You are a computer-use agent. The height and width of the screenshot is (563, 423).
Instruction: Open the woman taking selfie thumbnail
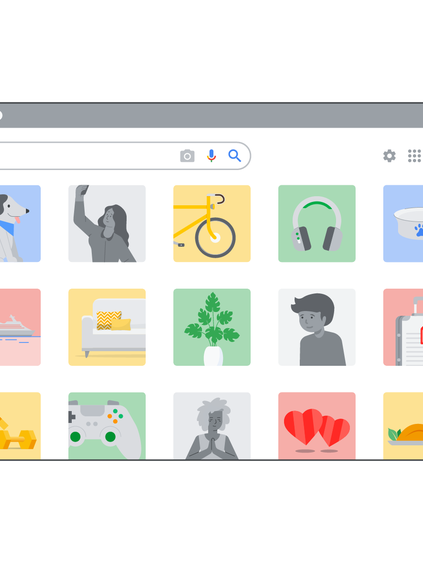coord(107,223)
